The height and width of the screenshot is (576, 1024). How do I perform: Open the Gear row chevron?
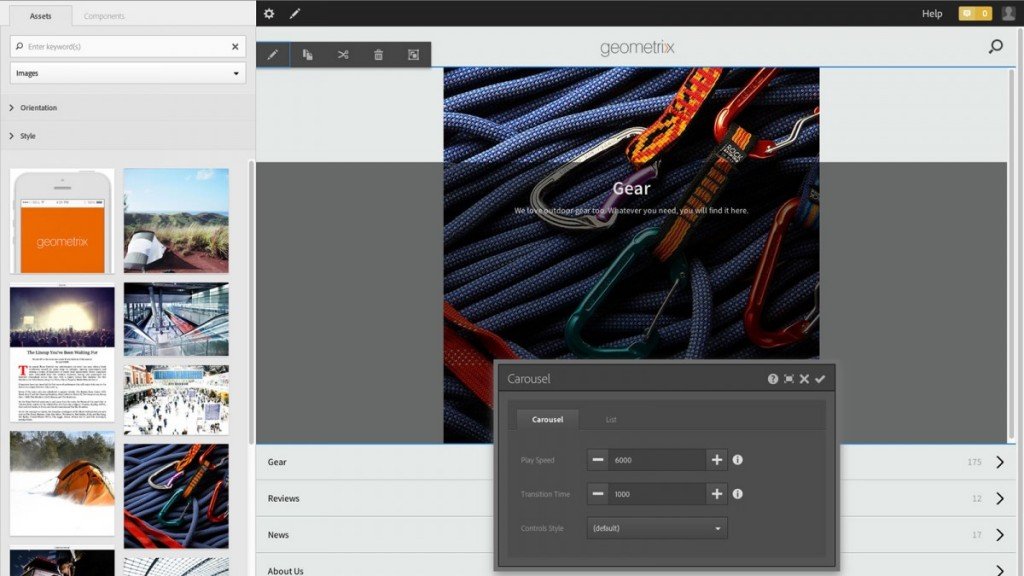1000,462
